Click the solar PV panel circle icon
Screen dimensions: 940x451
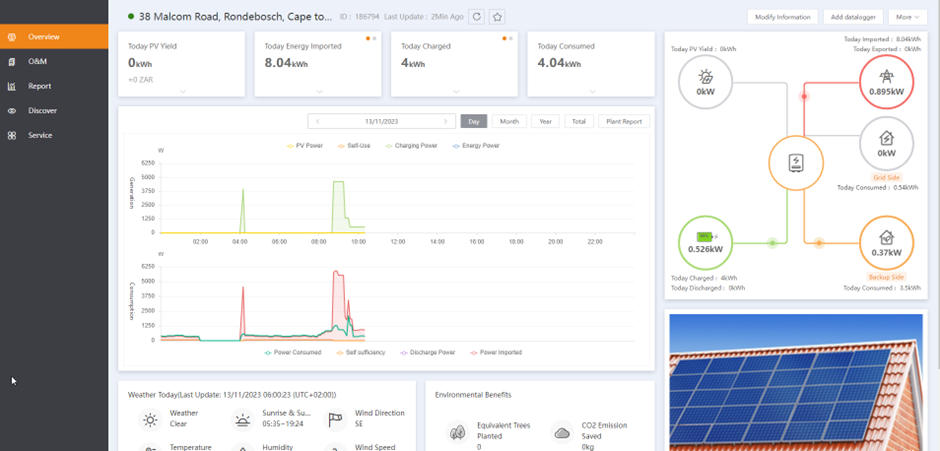coord(705,80)
